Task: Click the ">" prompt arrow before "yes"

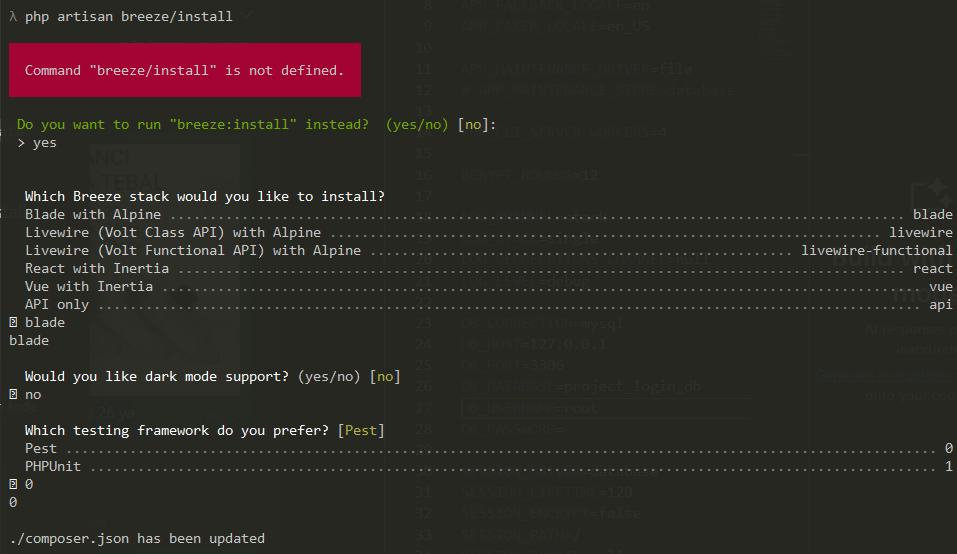Action: (21, 143)
